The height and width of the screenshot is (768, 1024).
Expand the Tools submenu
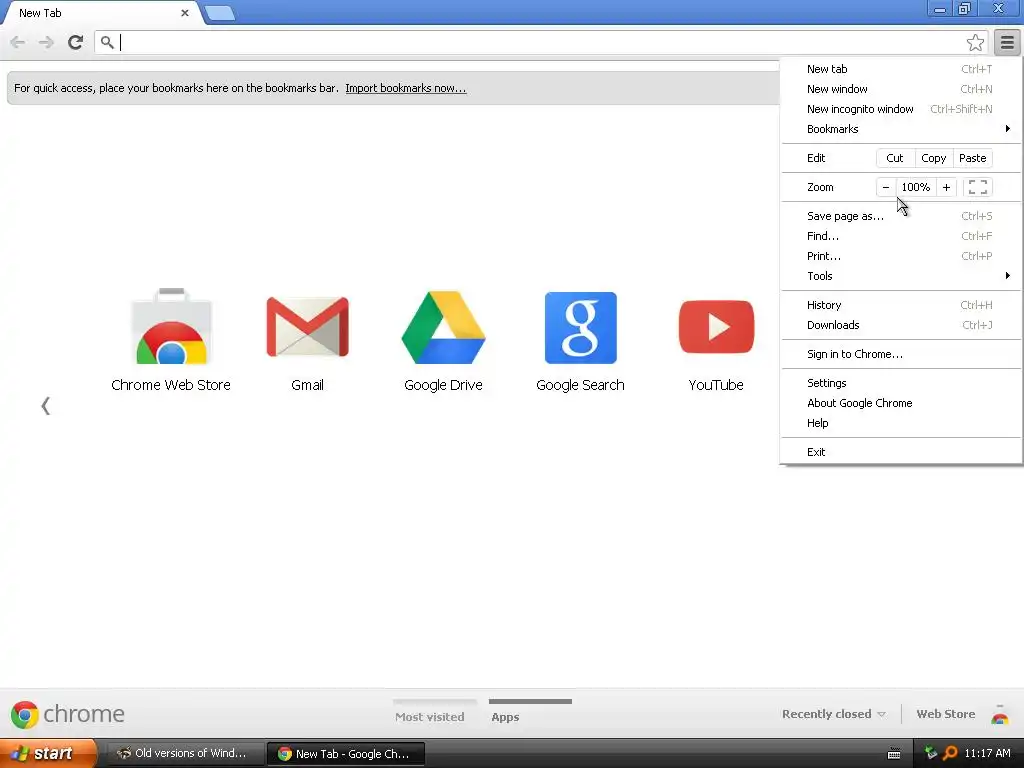tap(901, 276)
